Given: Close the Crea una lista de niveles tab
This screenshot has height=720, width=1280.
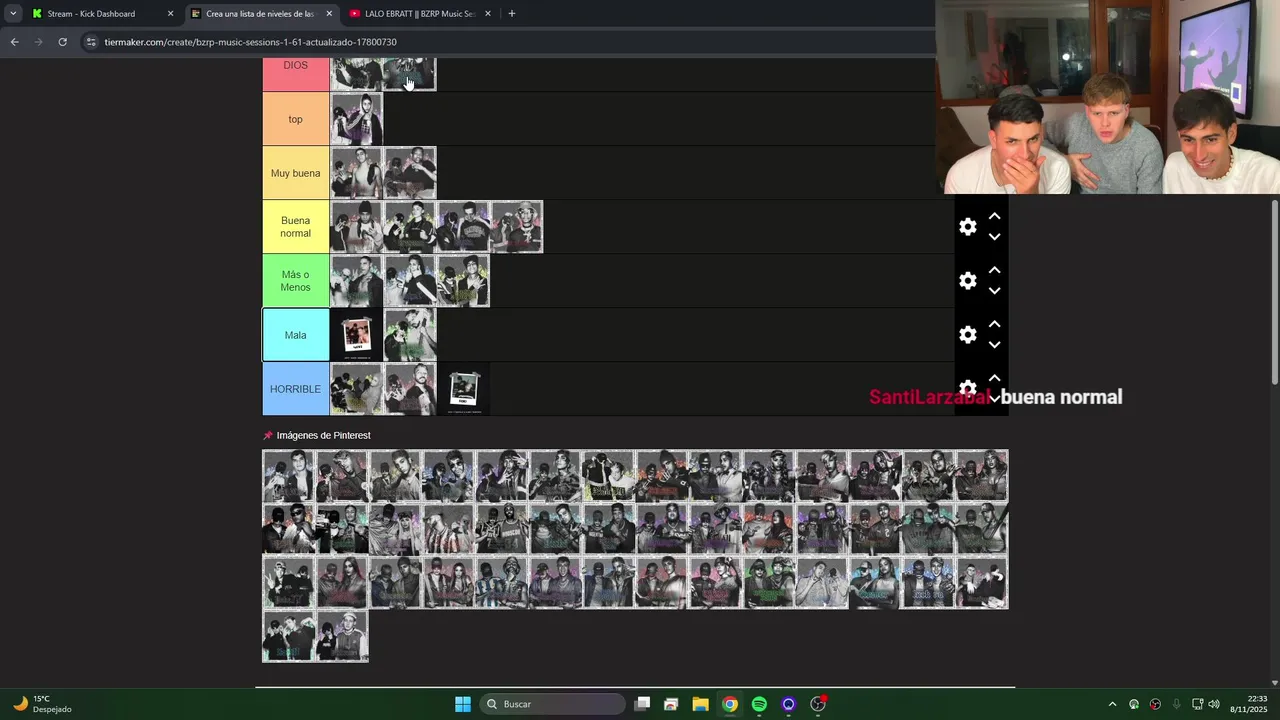Looking at the screenshot, I should coord(329,14).
